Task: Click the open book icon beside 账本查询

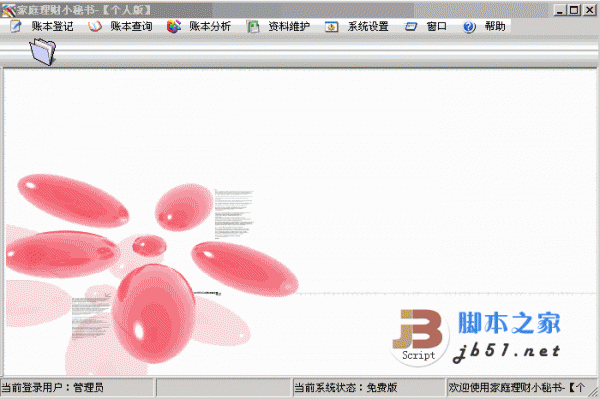Action: tap(95, 26)
